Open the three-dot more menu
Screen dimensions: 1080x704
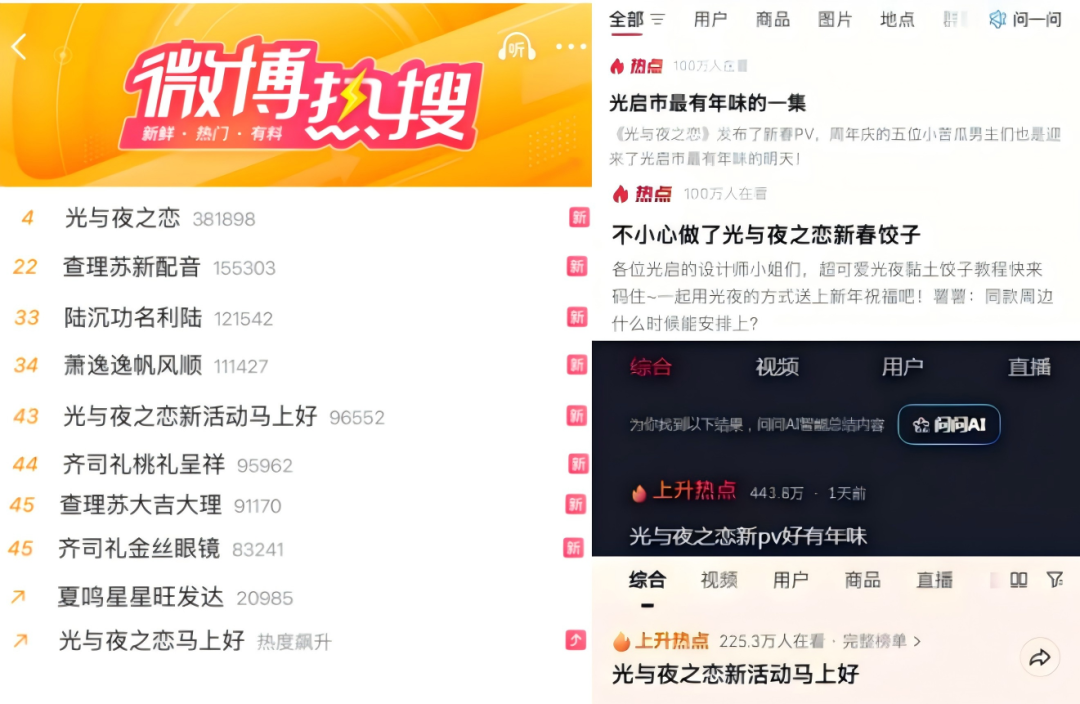coord(571,46)
